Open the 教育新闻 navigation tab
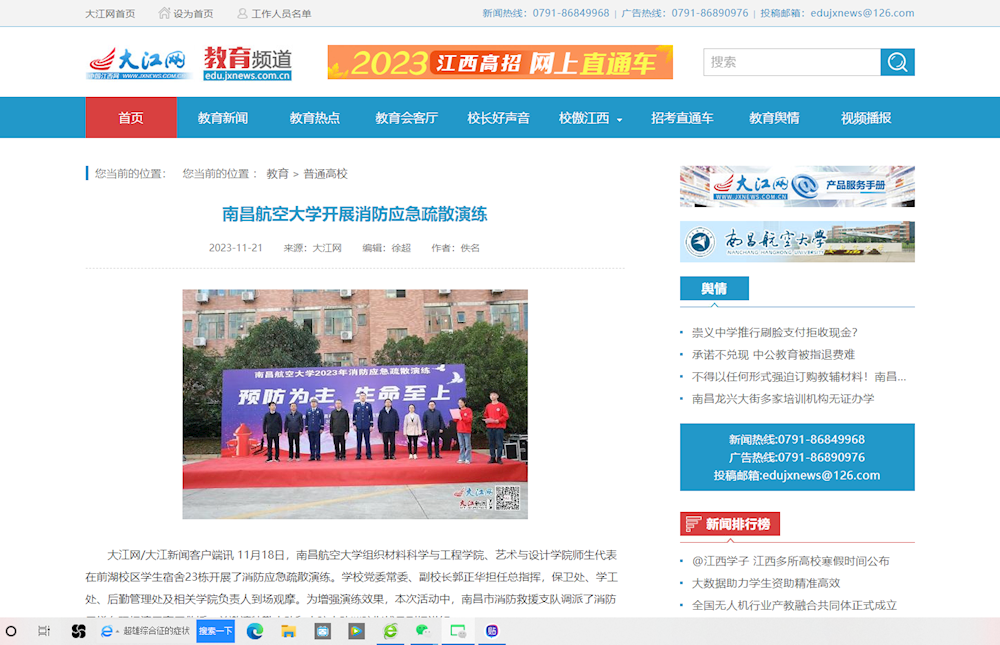The image size is (1000, 645). coord(222,118)
